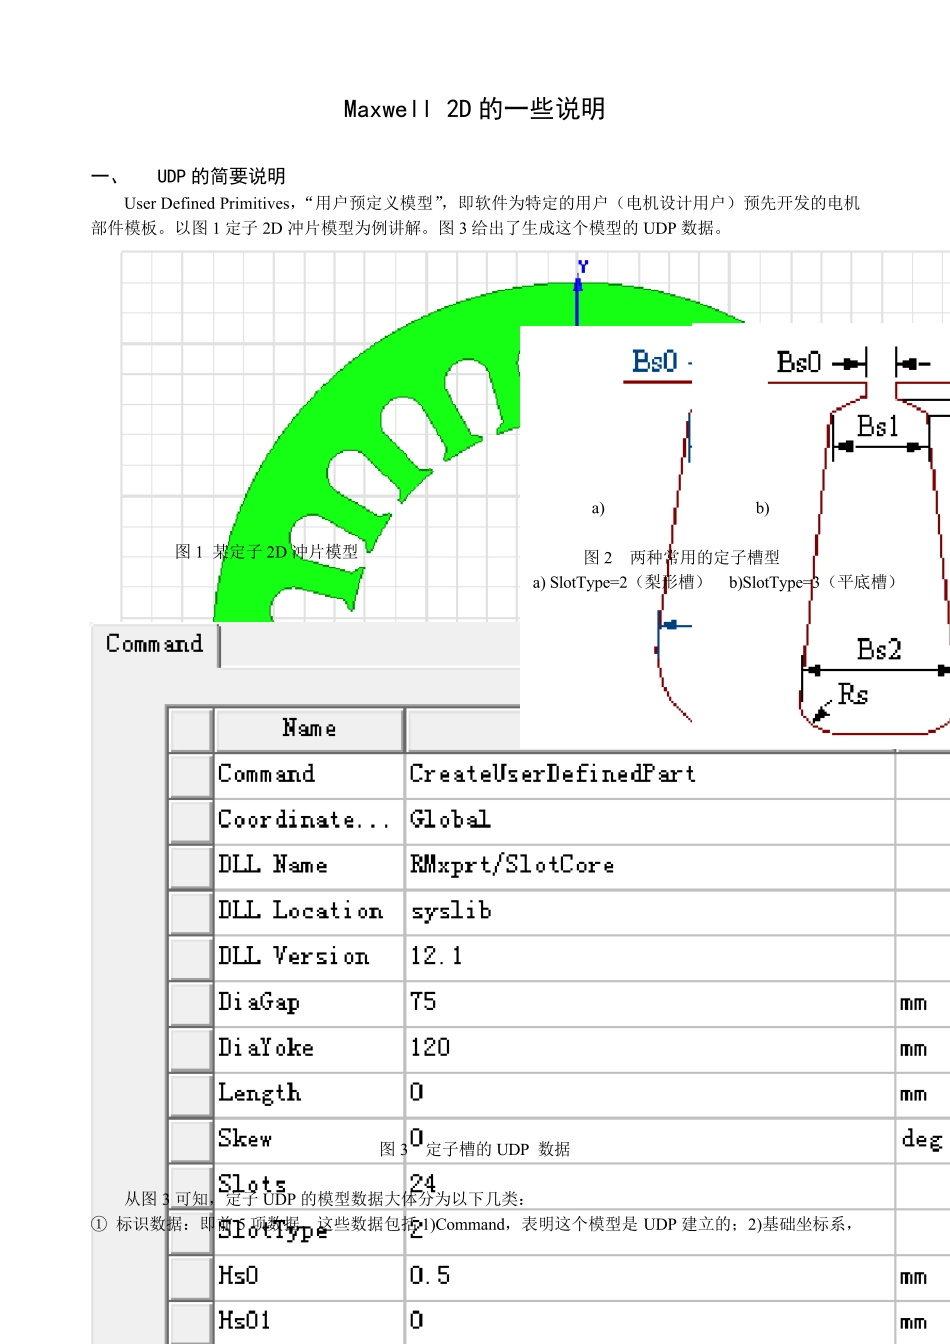Viewport: 950px width, 1344px height.
Task: Select the row header beside DiaGap
Action: point(190,1003)
